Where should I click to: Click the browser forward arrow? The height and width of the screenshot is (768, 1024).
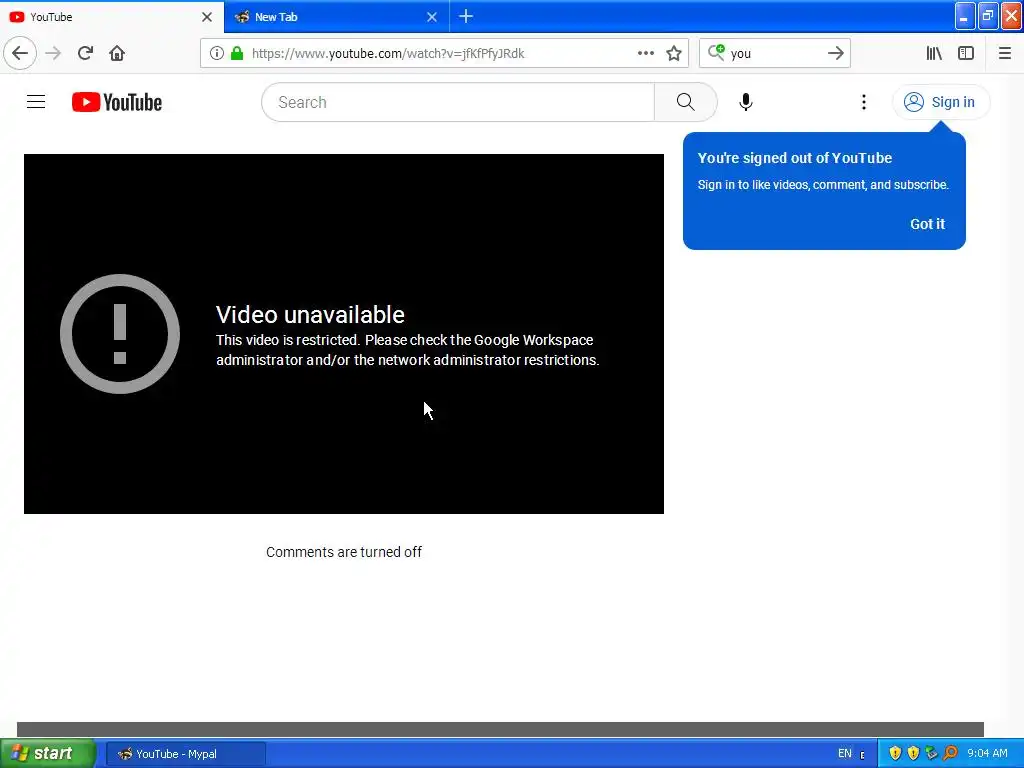click(53, 54)
